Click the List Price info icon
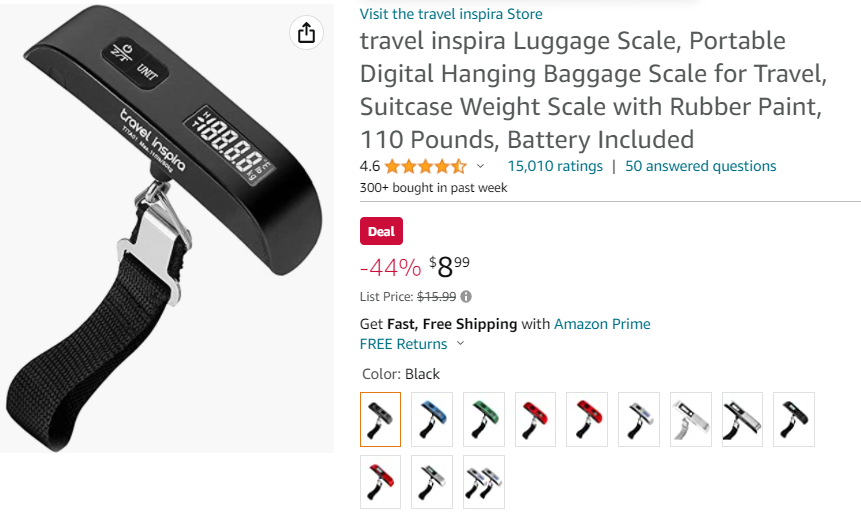 pos(466,297)
